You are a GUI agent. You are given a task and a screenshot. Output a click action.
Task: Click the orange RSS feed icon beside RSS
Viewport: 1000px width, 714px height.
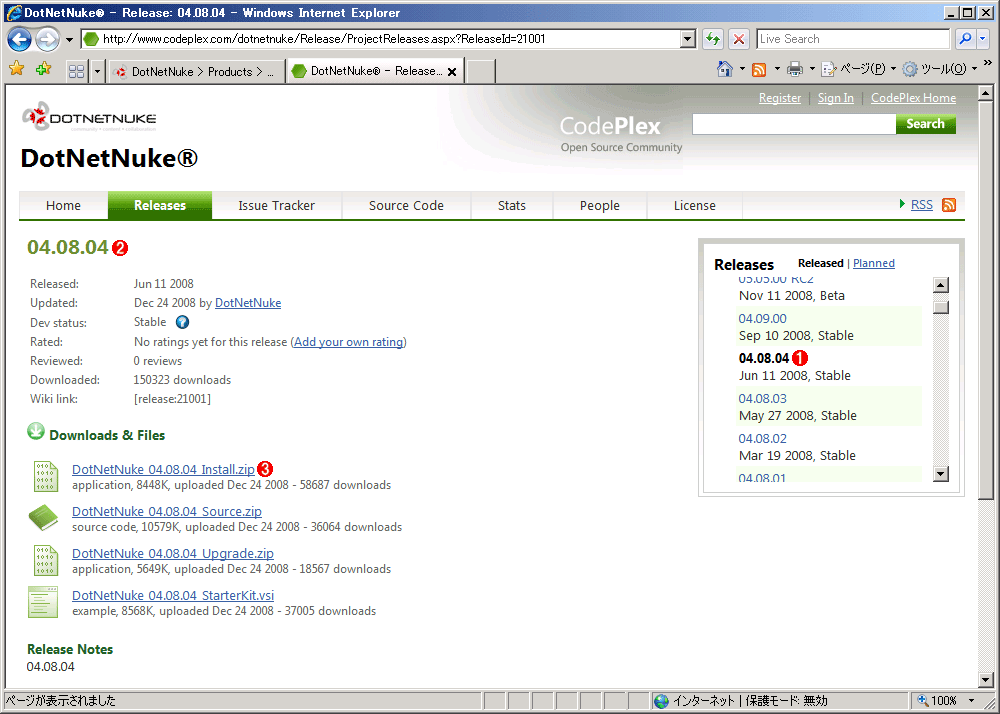click(949, 205)
